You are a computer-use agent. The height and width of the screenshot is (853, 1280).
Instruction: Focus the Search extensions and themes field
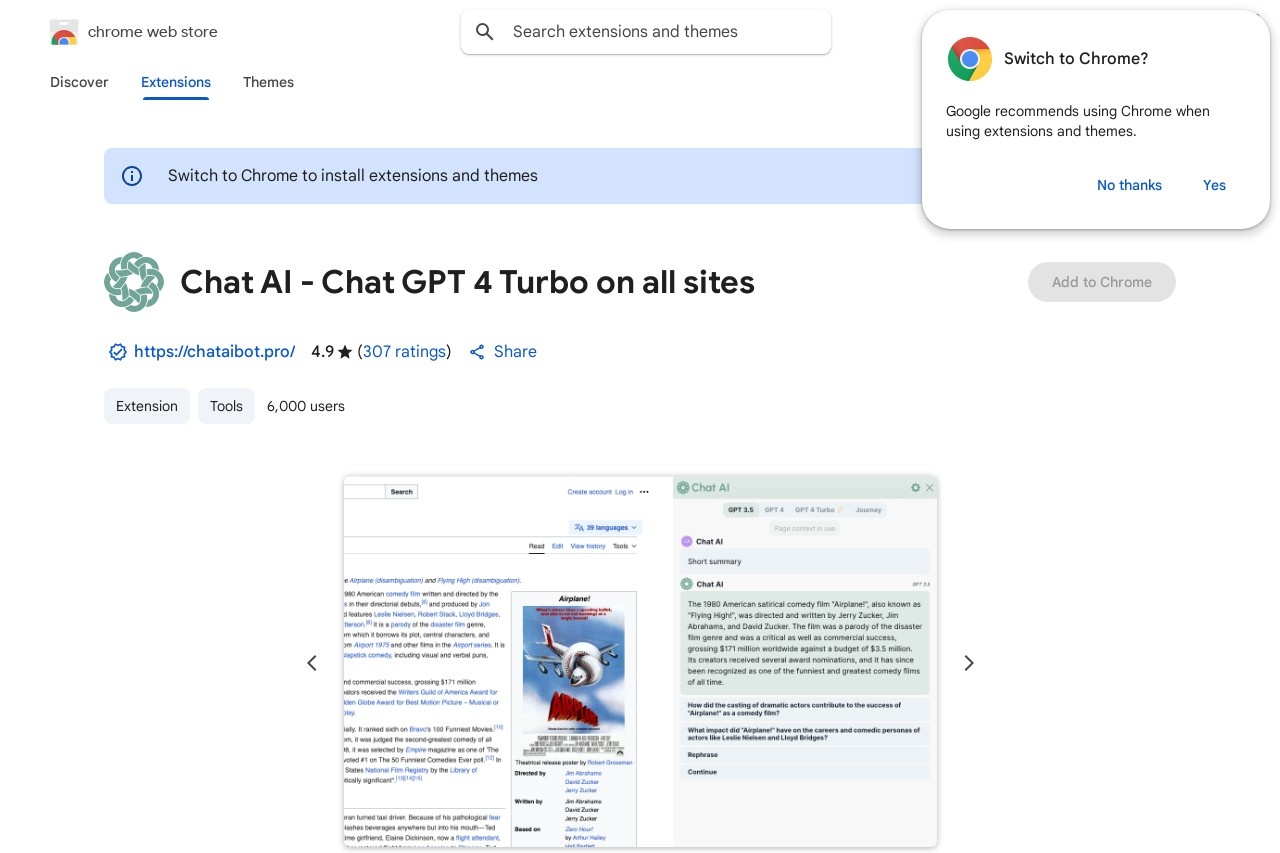tap(646, 32)
